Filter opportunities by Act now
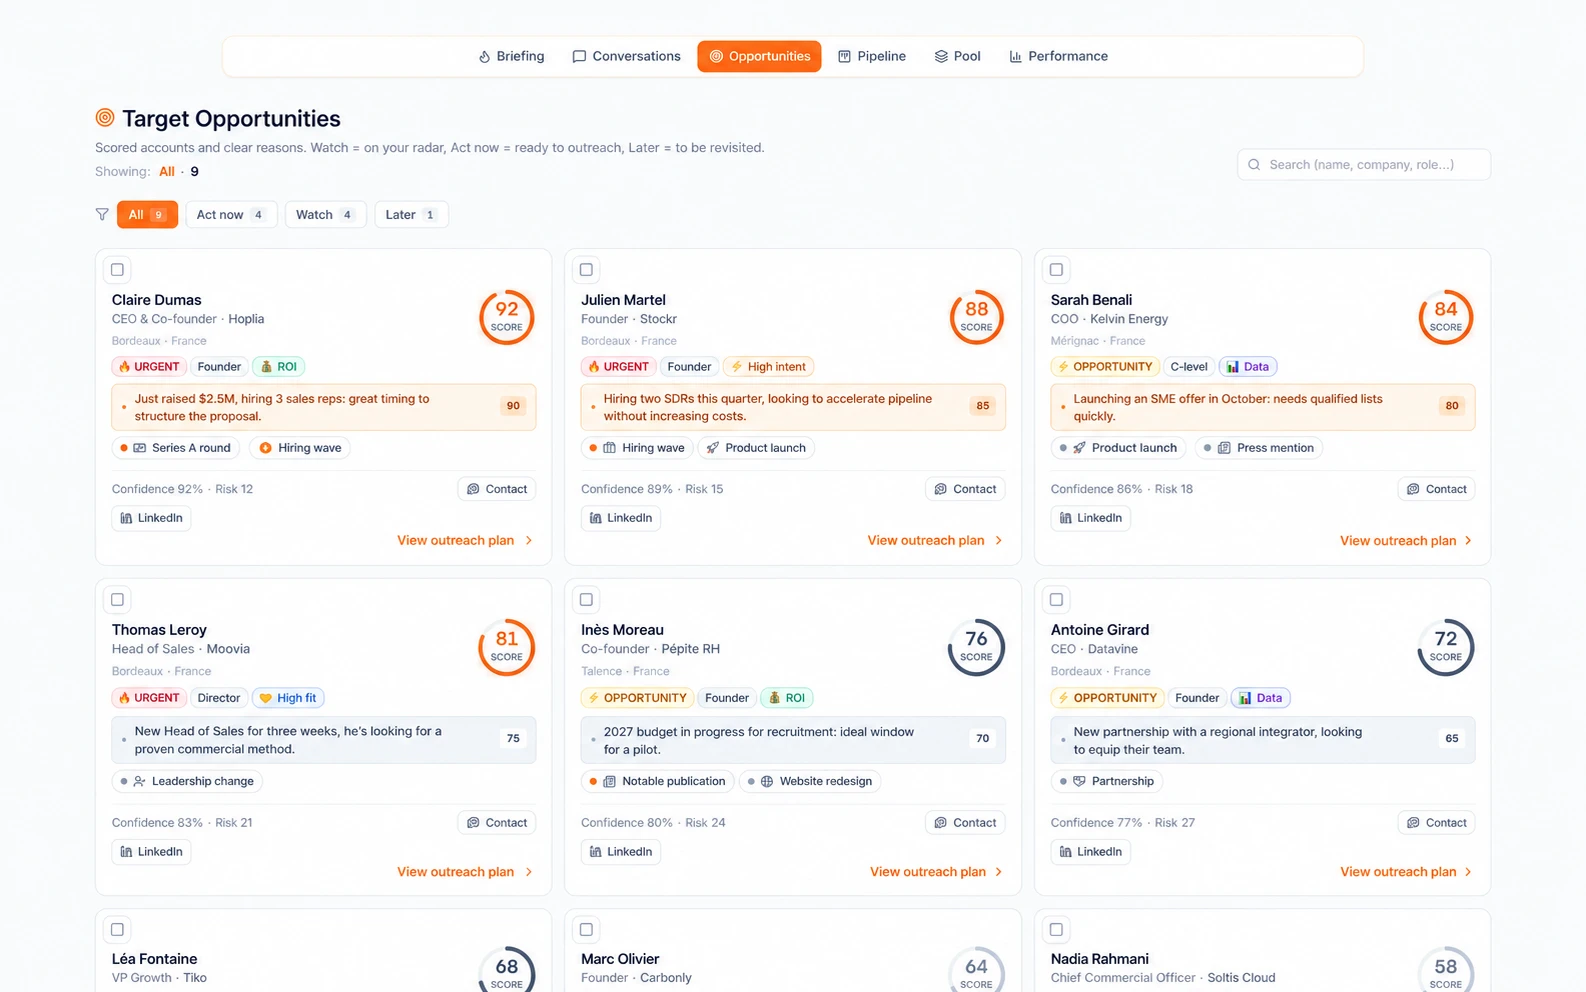 click(x=231, y=215)
